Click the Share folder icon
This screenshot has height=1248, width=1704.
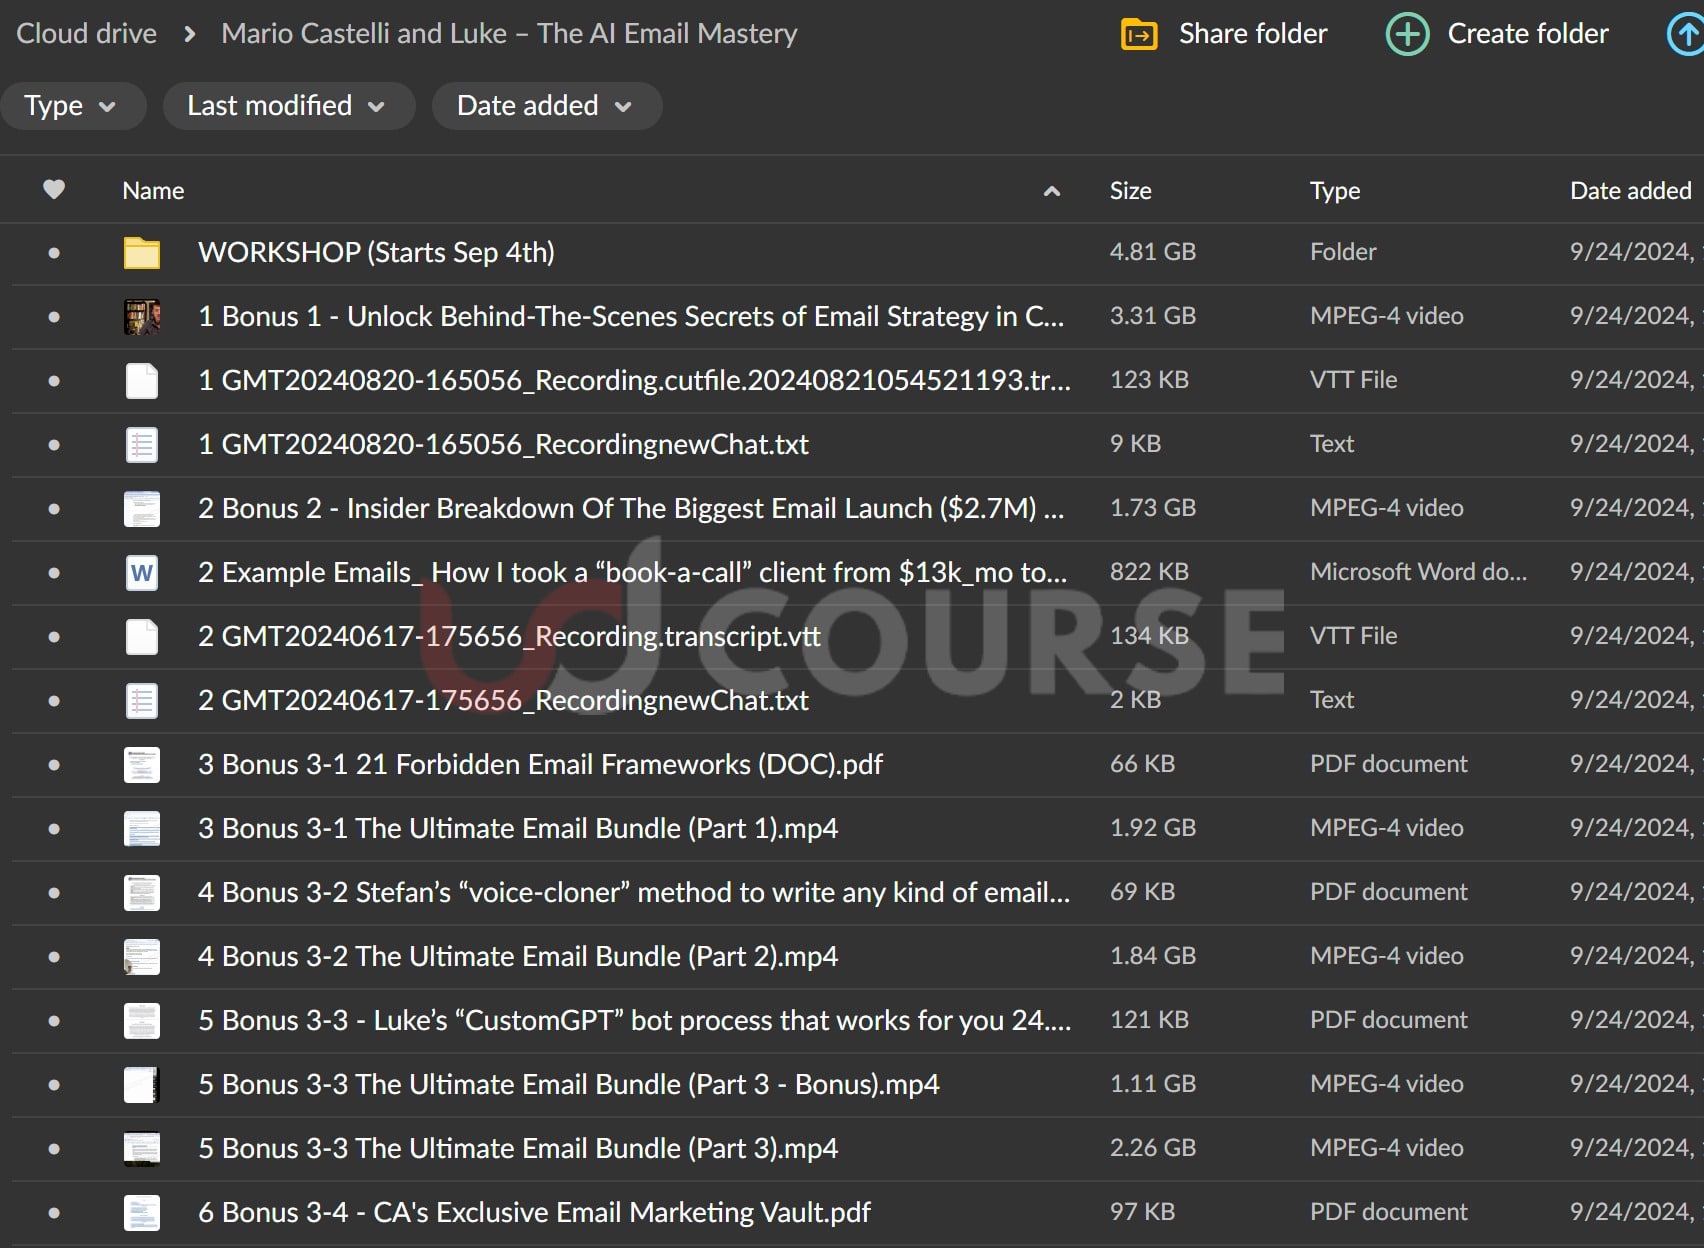tap(1139, 34)
